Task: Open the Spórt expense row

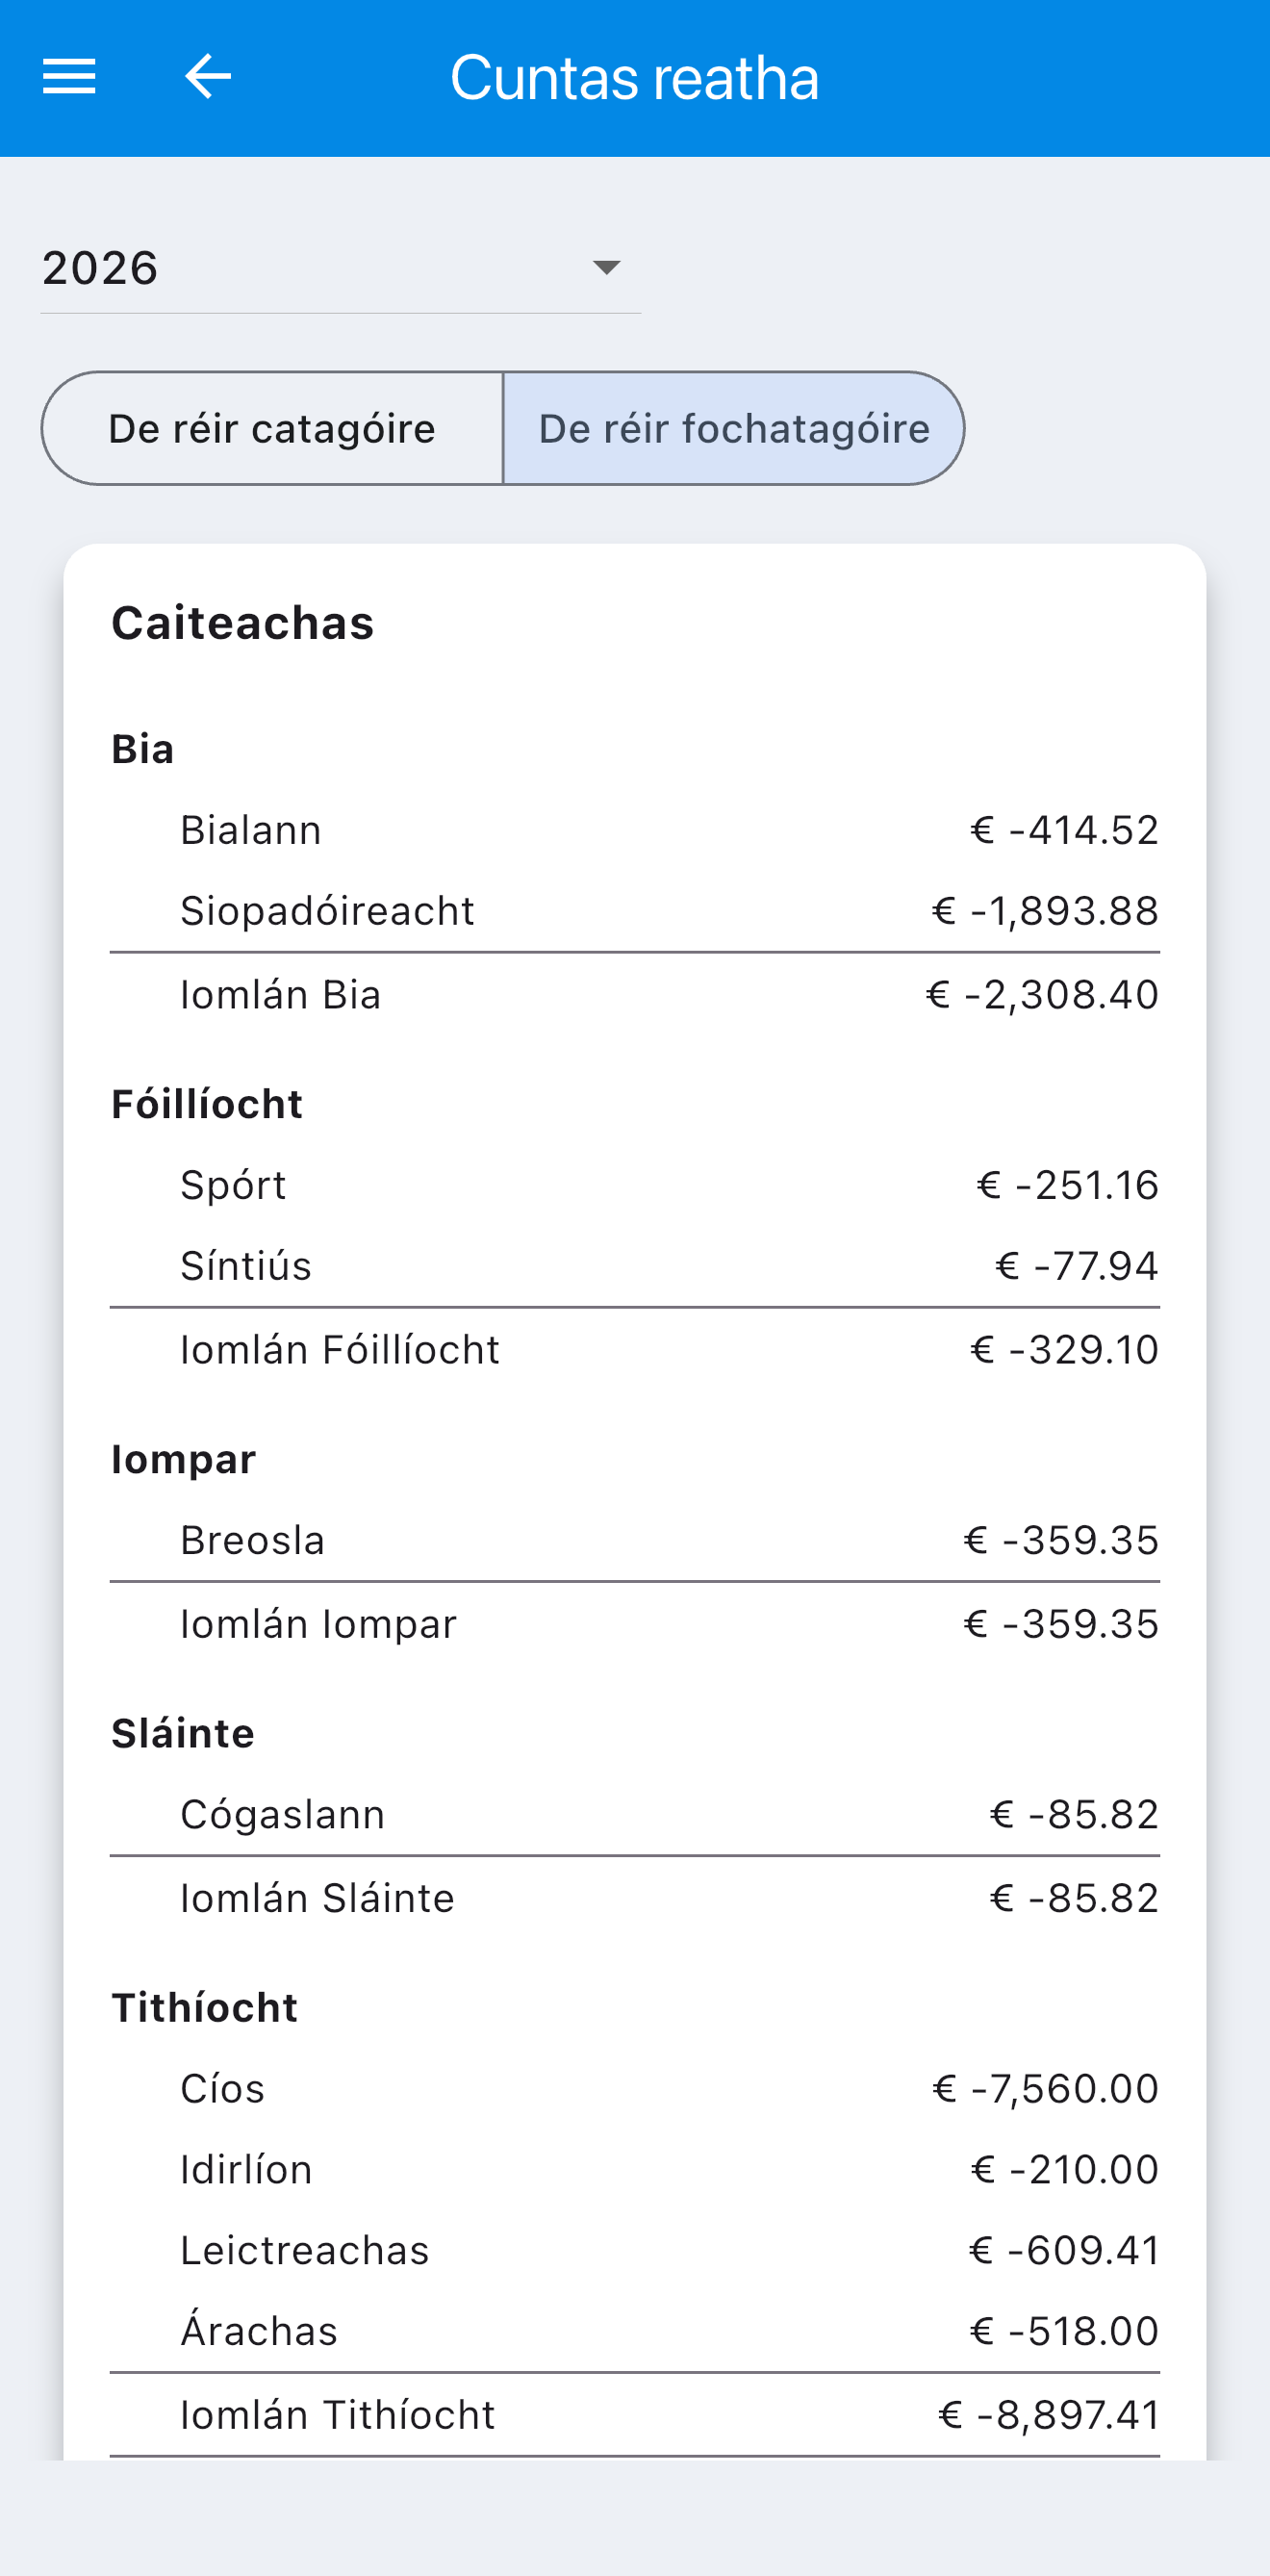Action: click(635, 1185)
